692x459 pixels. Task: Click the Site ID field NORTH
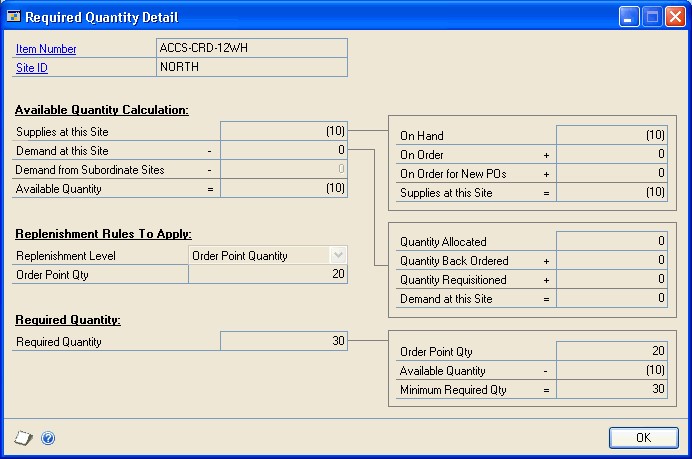click(x=252, y=67)
